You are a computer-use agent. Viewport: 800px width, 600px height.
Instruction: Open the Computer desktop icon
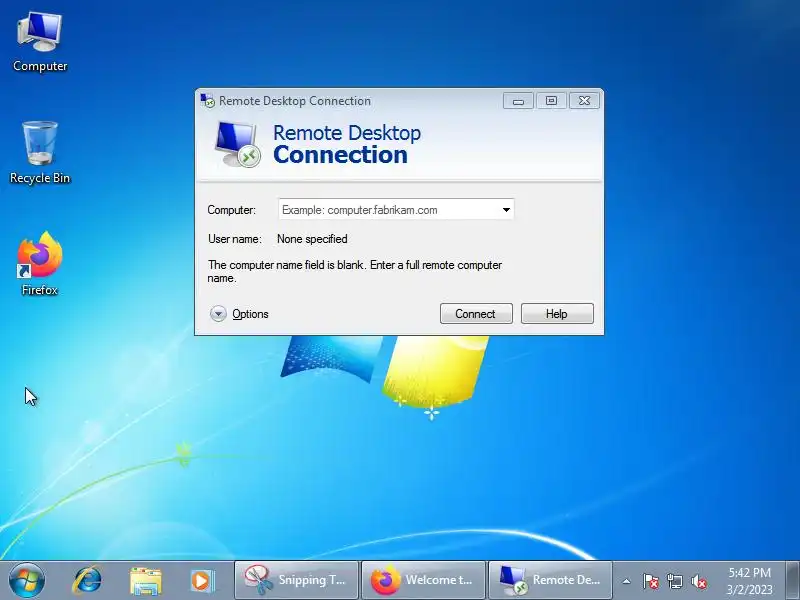[40, 43]
